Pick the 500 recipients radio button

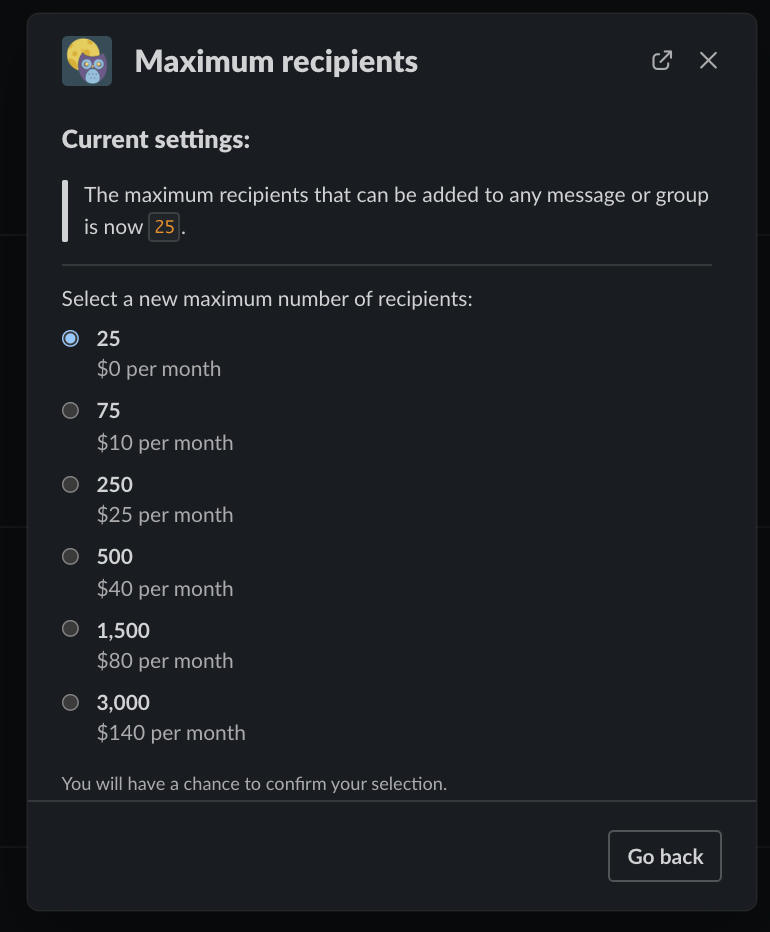(x=70, y=556)
